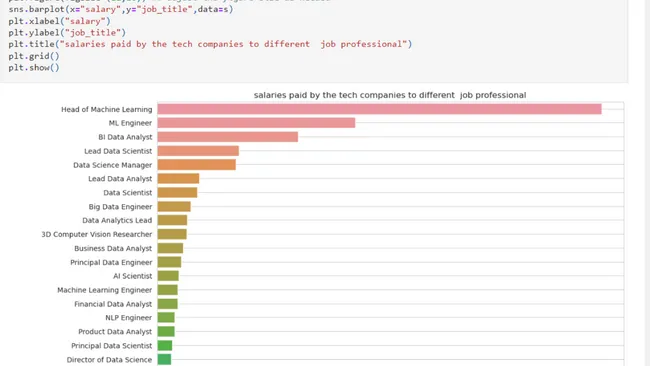The image size is (650, 366).
Task: Select the Data Scientist y-axis label
Action: click(x=128, y=192)
